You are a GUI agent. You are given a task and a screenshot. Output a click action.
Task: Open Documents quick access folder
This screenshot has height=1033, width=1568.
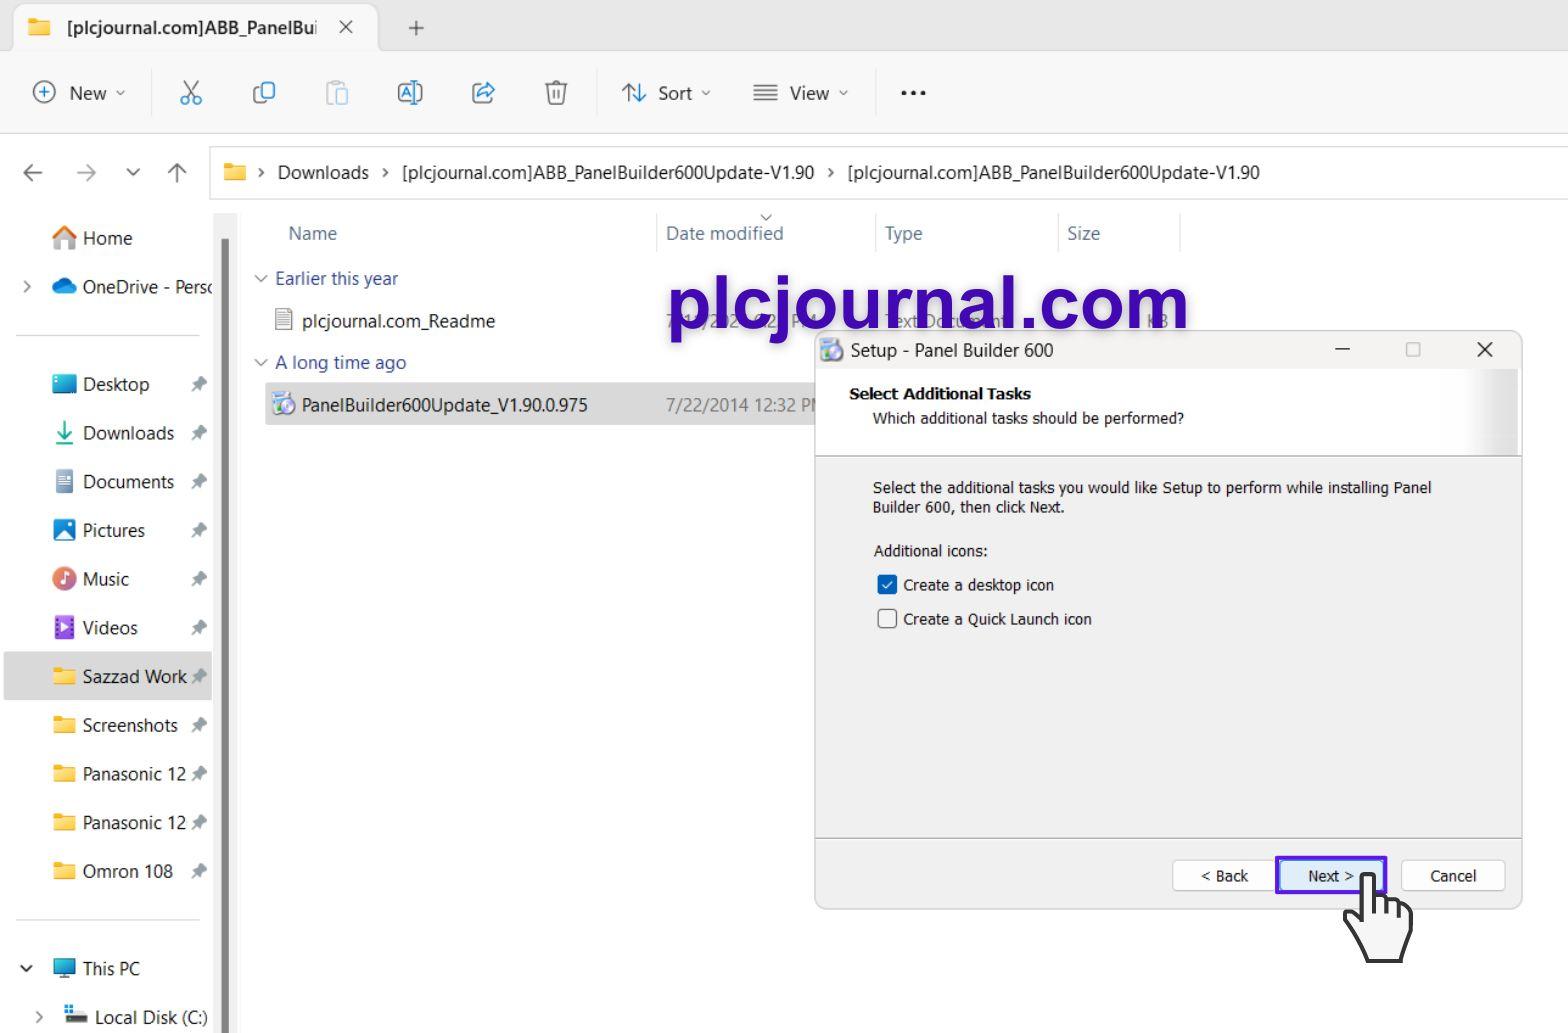tap(128, 482)
